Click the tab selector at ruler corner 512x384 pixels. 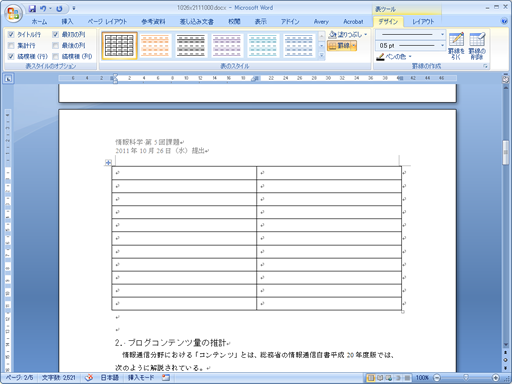coord(8,79)
